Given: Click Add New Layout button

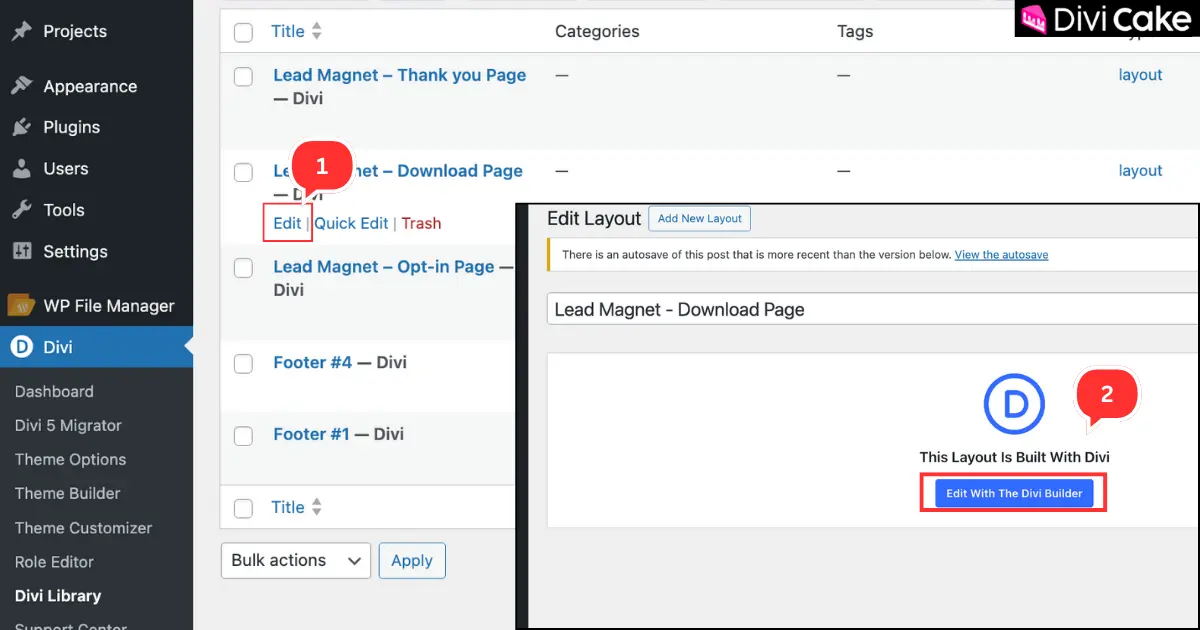Looking at the screenshot, I should [700, 218].
